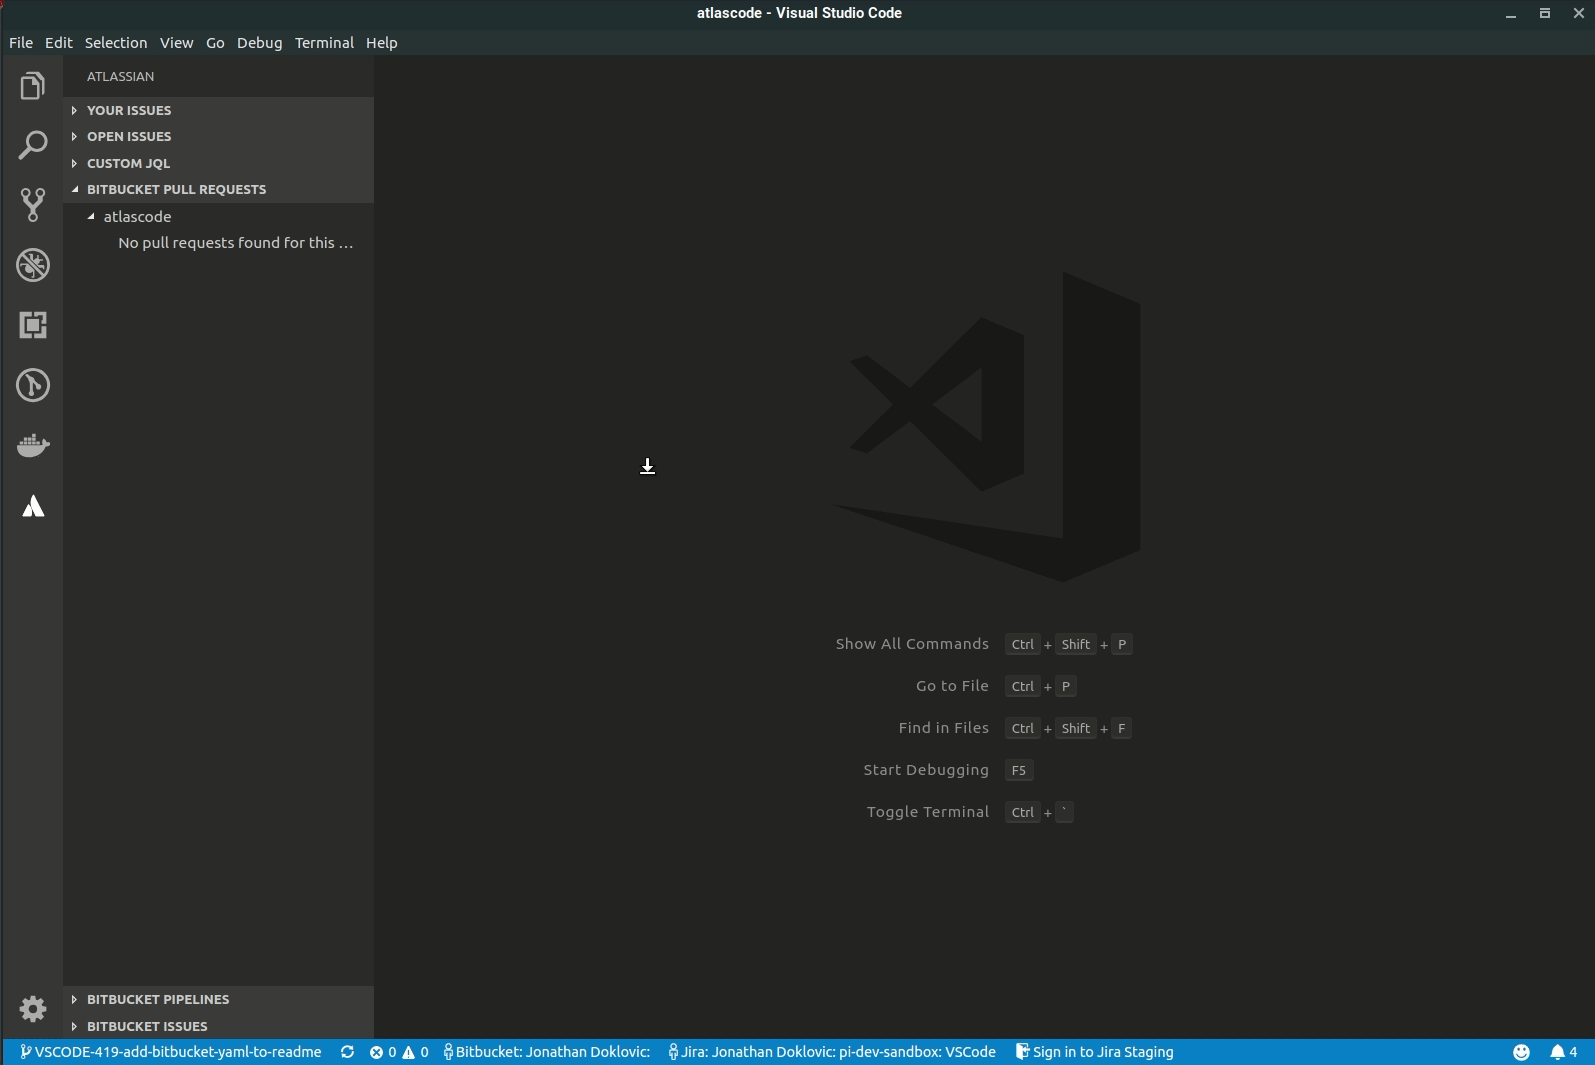Expand the Your Issues section
1595x1065 pixels.
pyautogui.click(x=129, y=110)
